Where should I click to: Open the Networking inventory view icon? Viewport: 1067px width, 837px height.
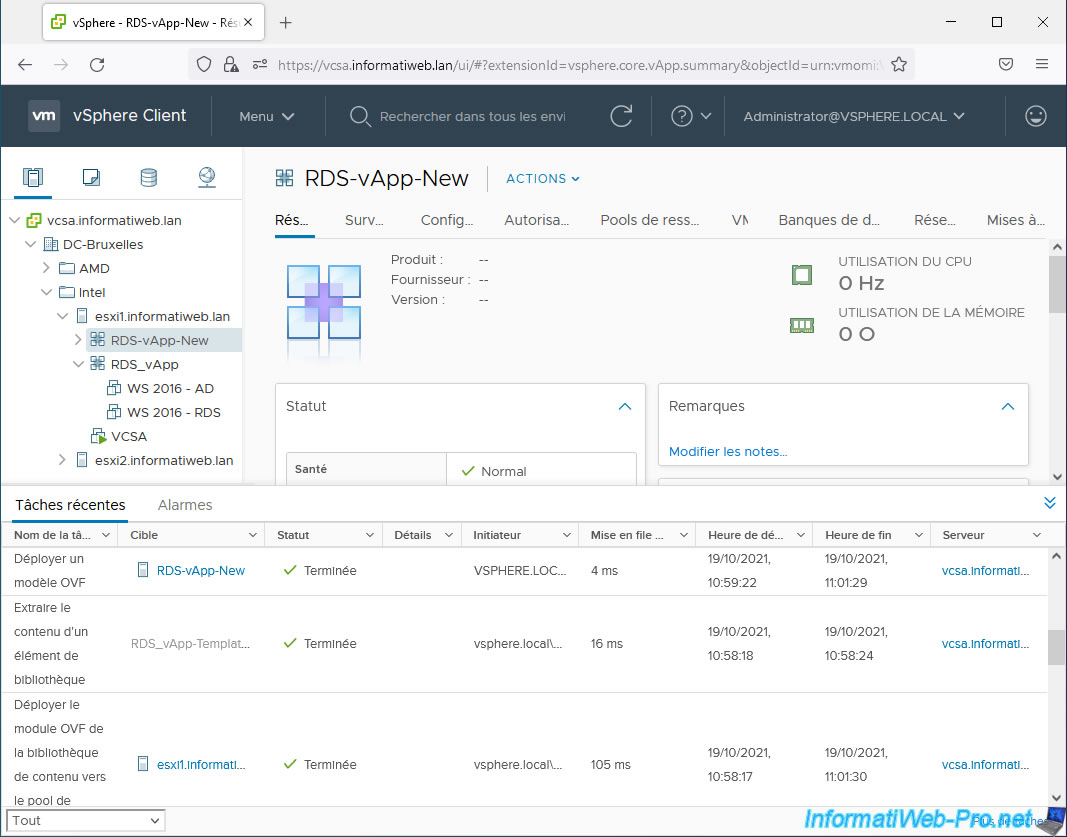click(x=206, y=178)
